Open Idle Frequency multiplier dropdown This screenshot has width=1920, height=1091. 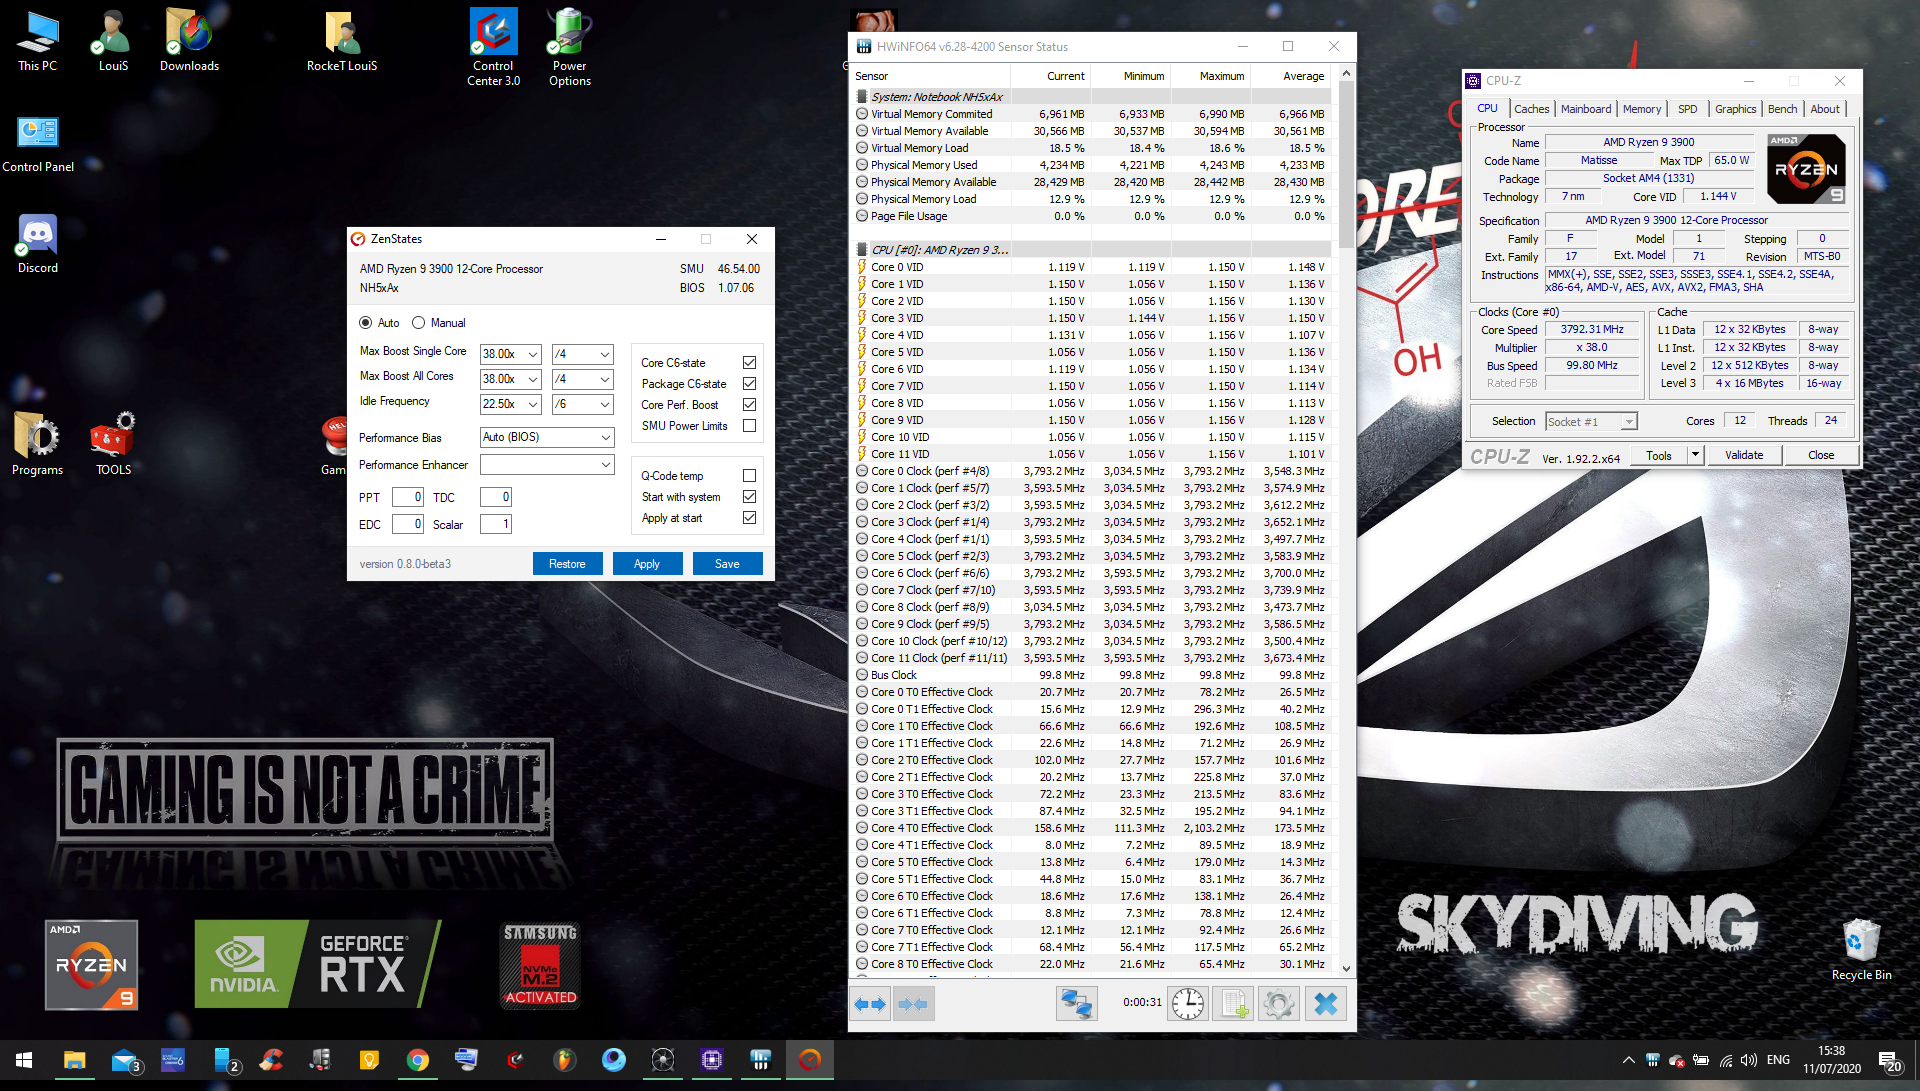pyautogui.click(x=510, y=404)
